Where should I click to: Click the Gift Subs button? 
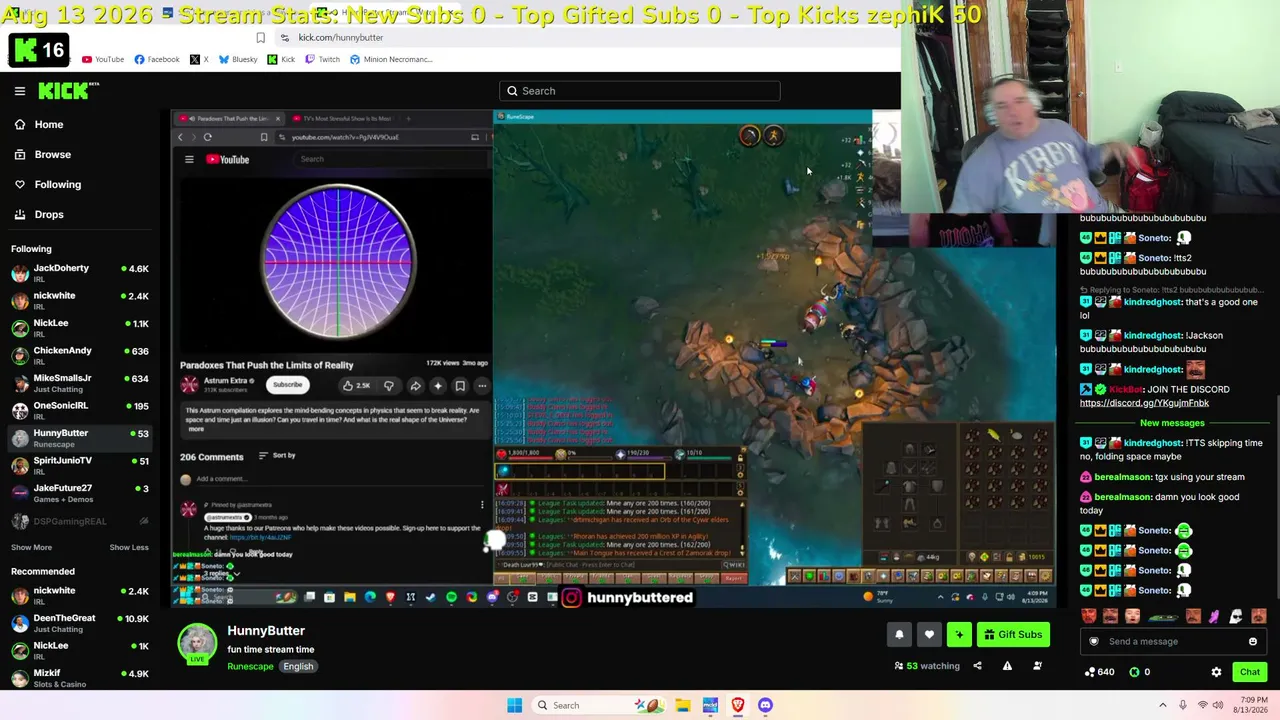pos(1012,634)
